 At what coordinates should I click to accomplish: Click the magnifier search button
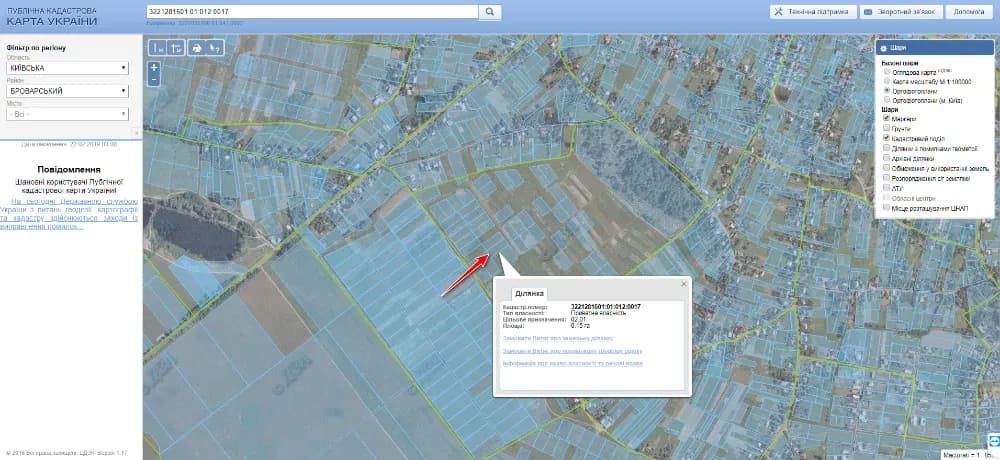coord(490,11)
